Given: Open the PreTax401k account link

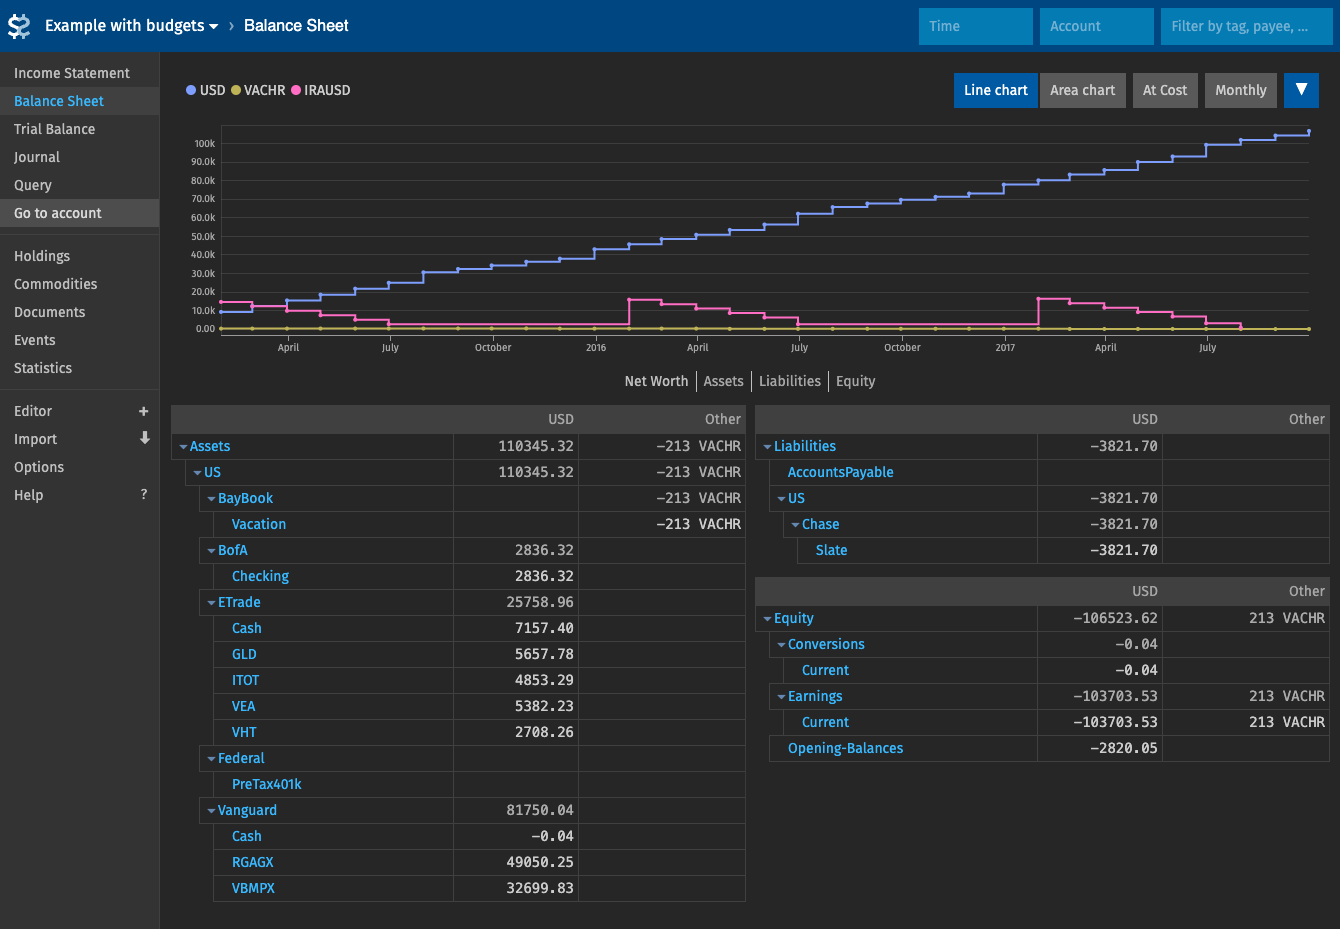Looking at the screenshot, I should pos(267,784).
